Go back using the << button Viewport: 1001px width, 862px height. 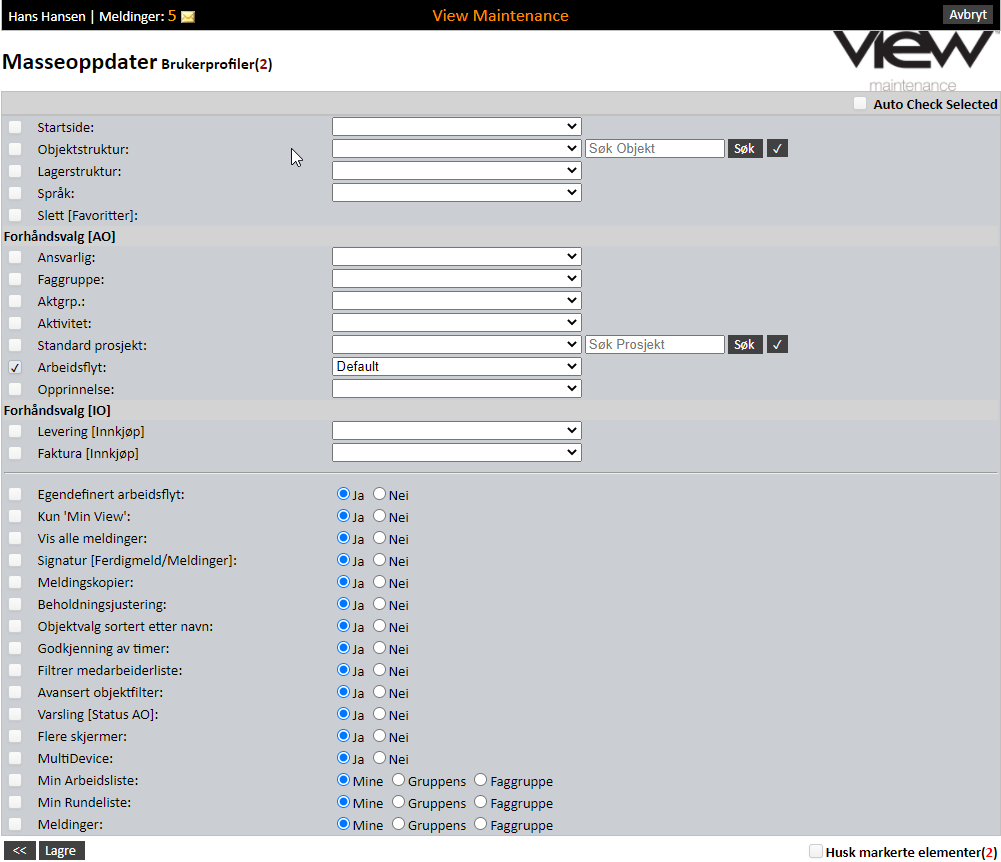click(19, 851)
